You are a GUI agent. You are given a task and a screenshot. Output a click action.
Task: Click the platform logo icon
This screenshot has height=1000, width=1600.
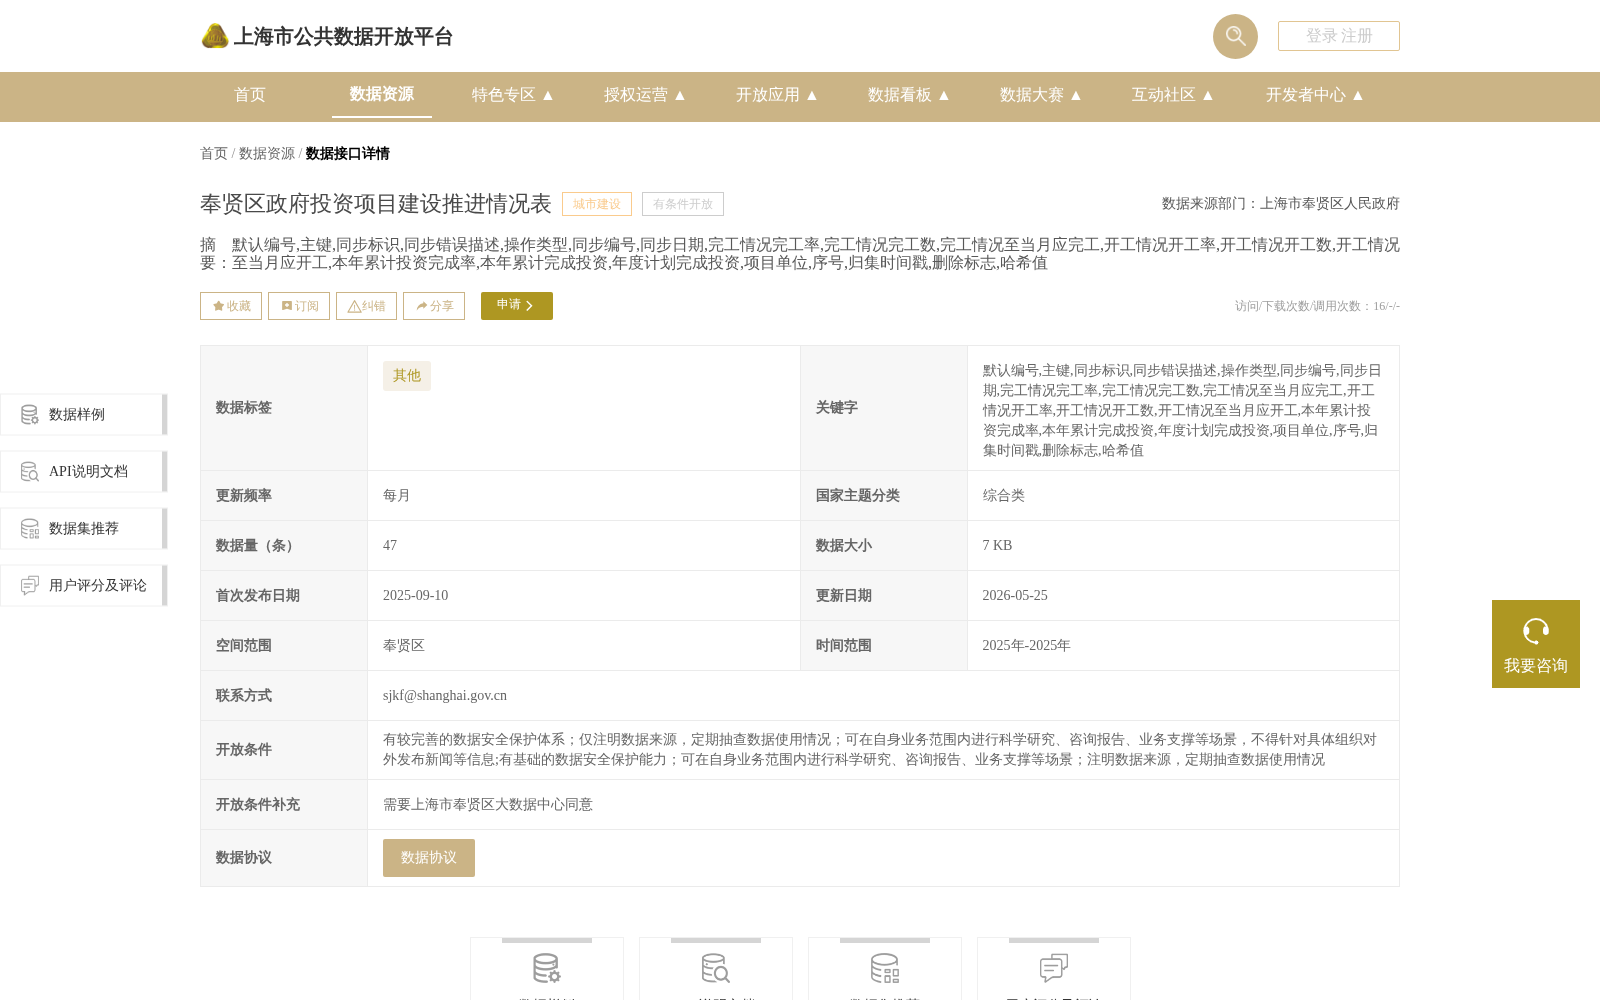(x=215, y=36)
